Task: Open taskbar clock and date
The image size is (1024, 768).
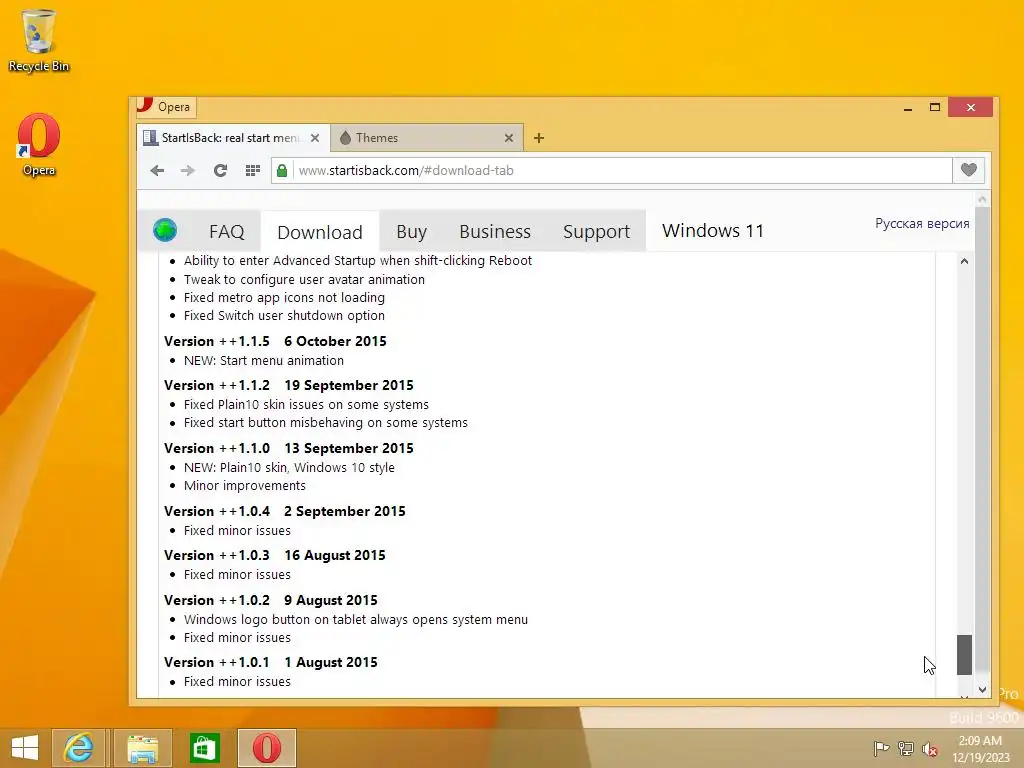Action: pos(980,748)
